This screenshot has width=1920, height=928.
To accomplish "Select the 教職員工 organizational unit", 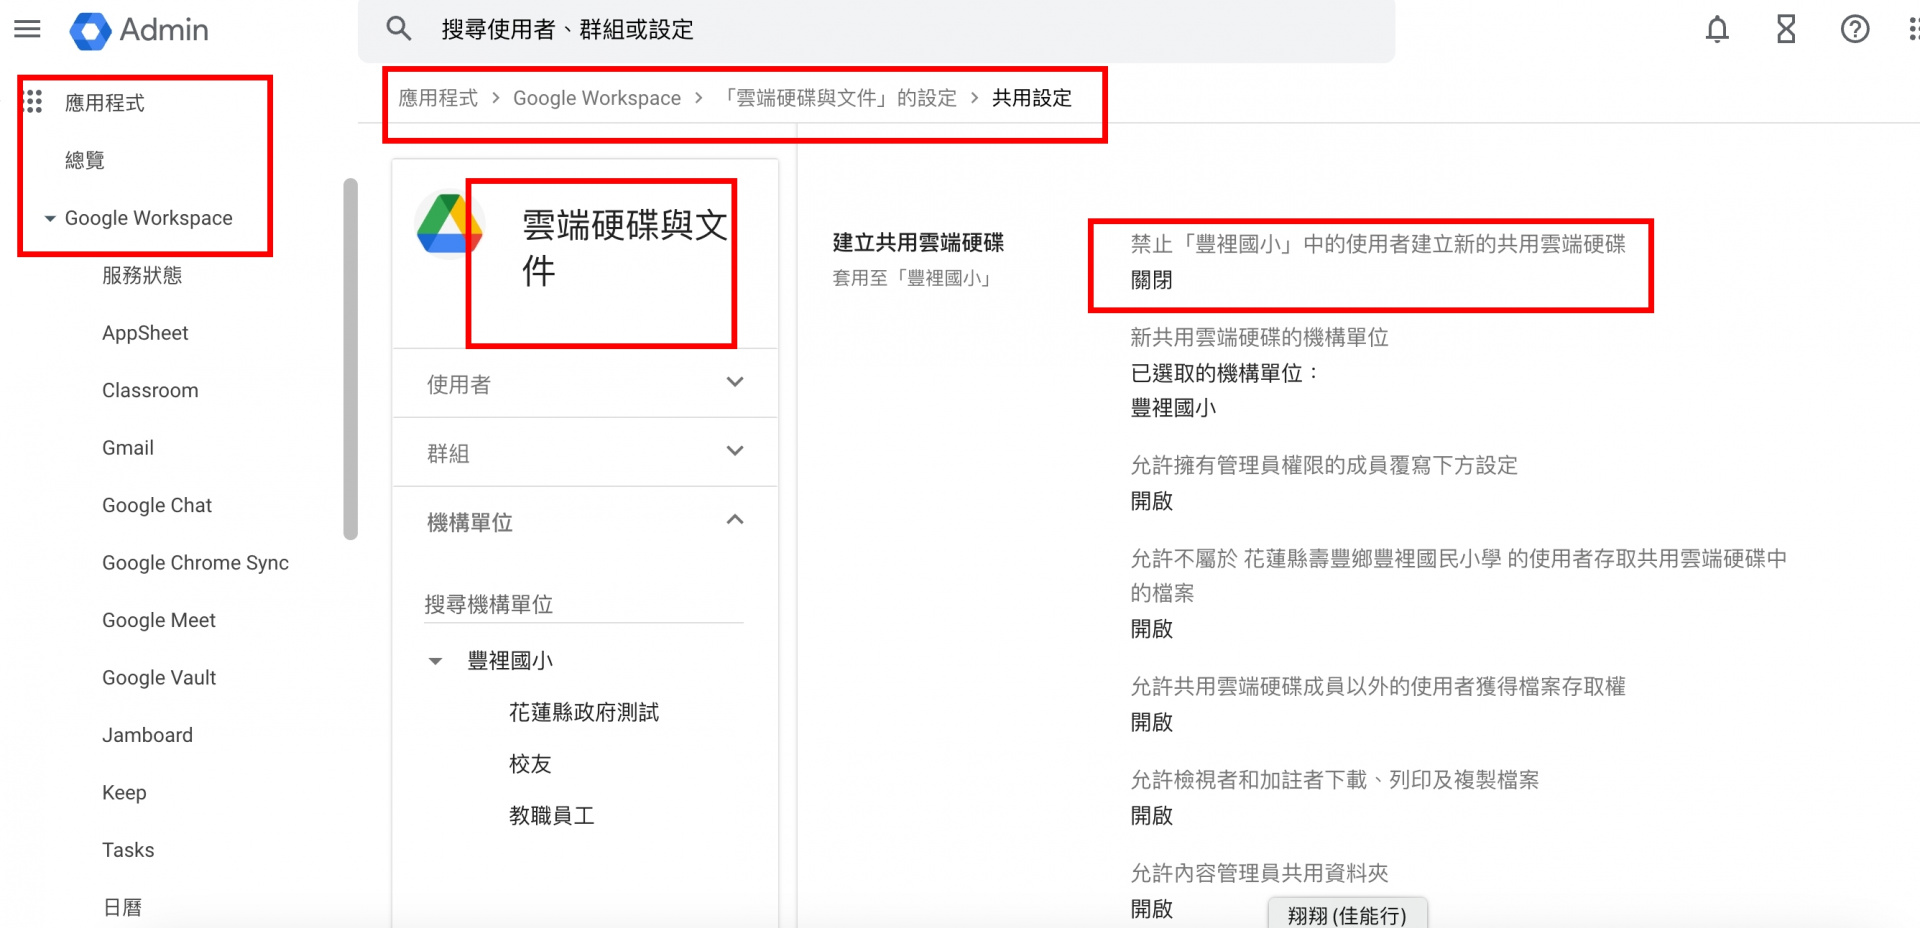I will [551, 816].
